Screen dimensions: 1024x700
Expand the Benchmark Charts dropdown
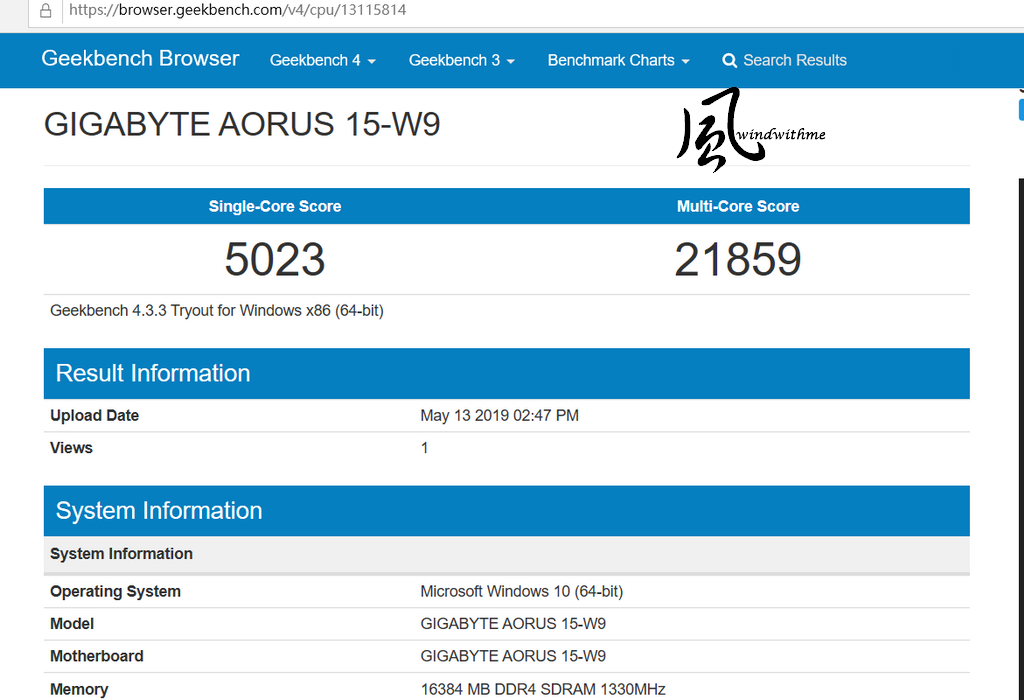coord(618,60)
